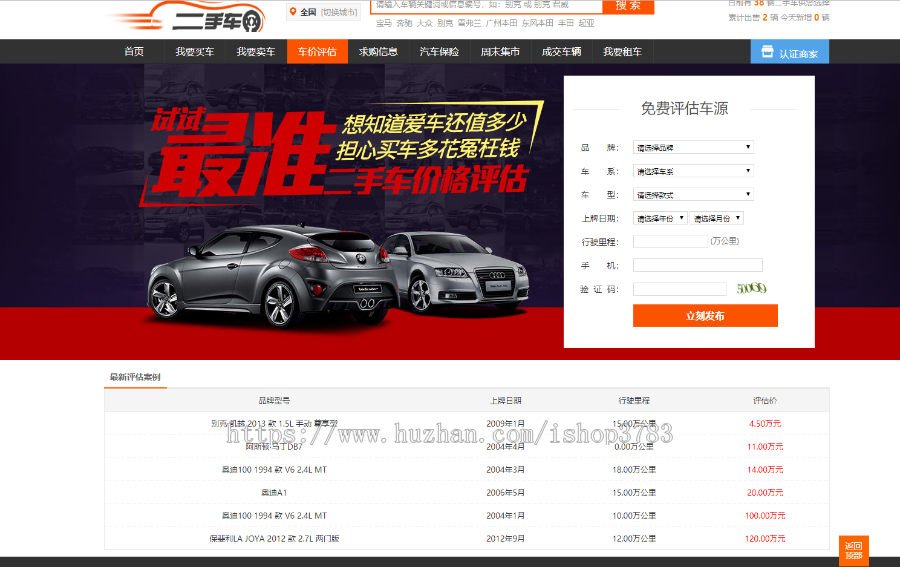900x567 pixels.
Task: Click the 起亚 hot keyword link
Action: 587,24
